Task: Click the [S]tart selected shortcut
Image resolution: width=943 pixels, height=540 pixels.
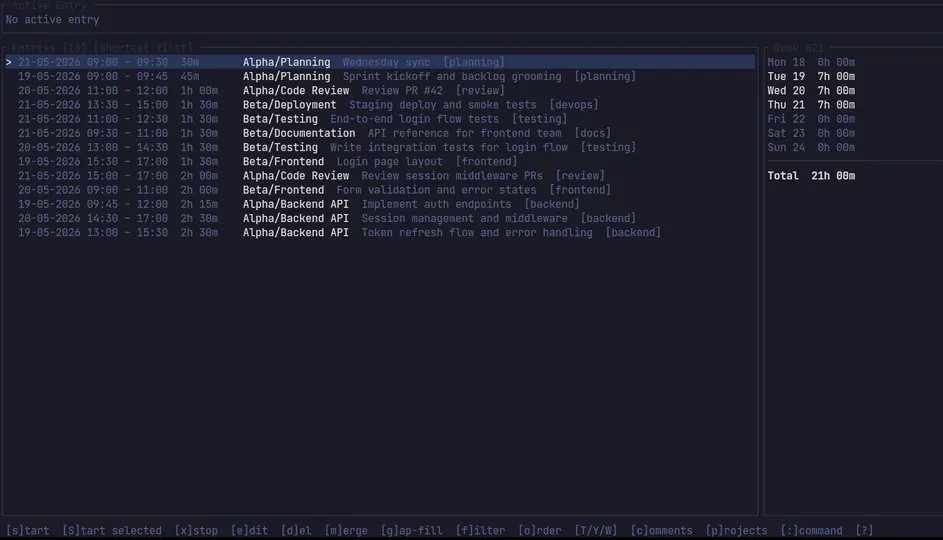Action: (112, 530)
